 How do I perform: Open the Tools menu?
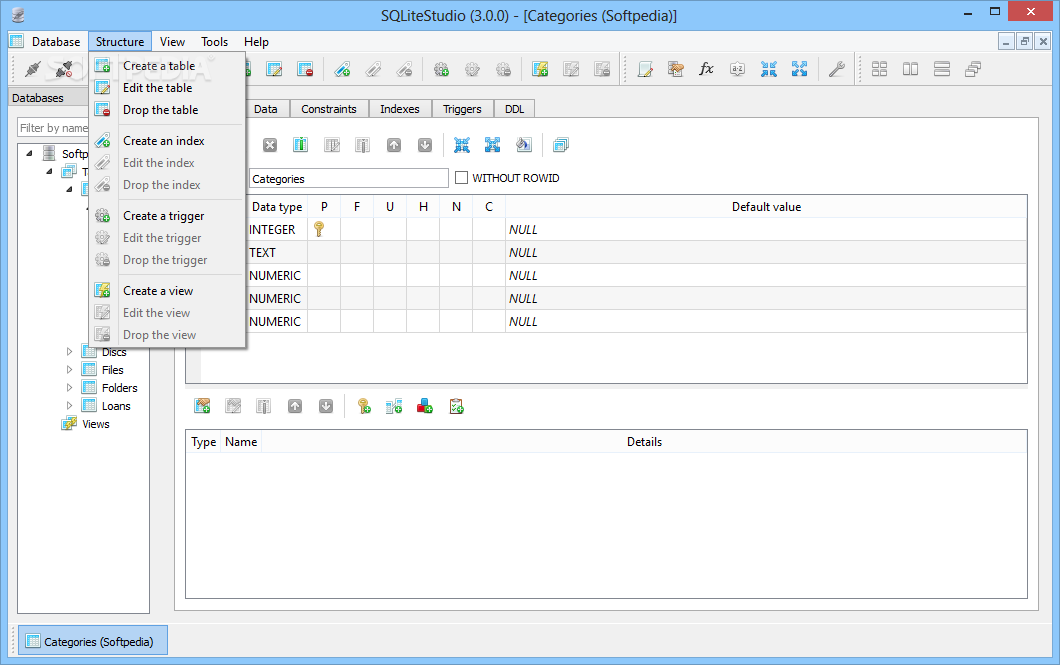pos(214,42)
